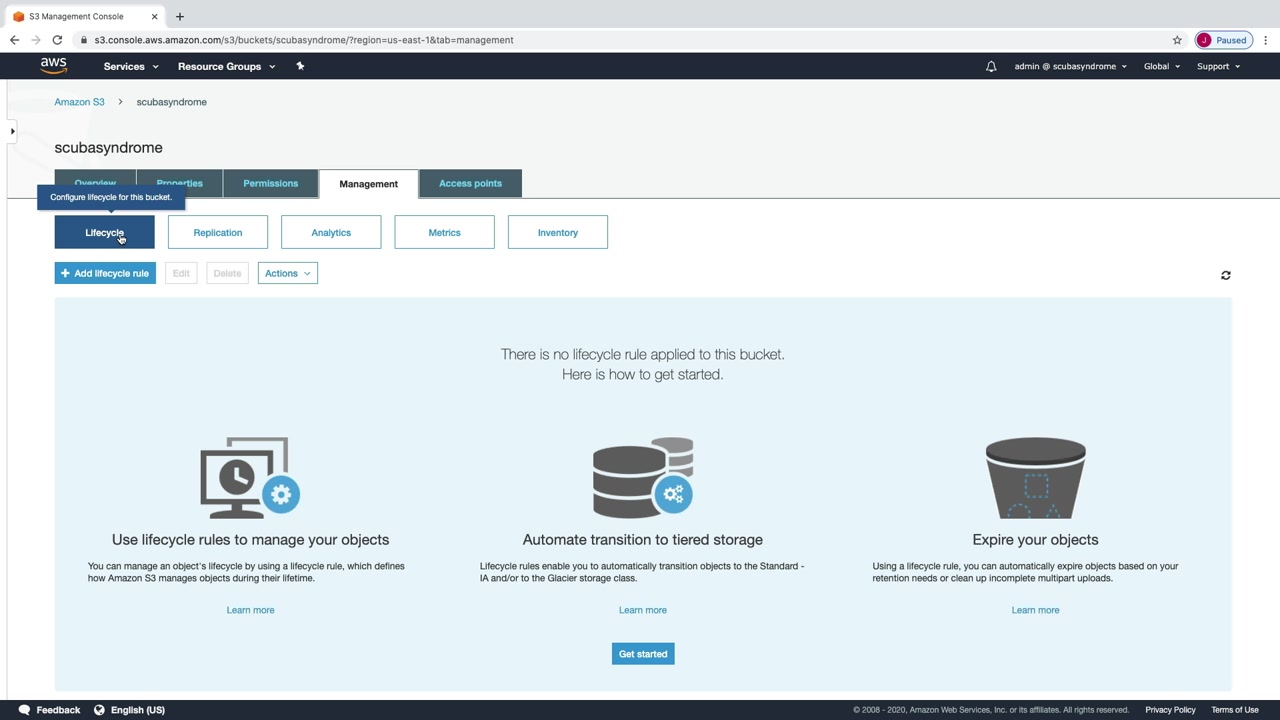The image size is (1280, 720).
Task: Bookmark this page with the star icon
Action: coord(1177,40)
